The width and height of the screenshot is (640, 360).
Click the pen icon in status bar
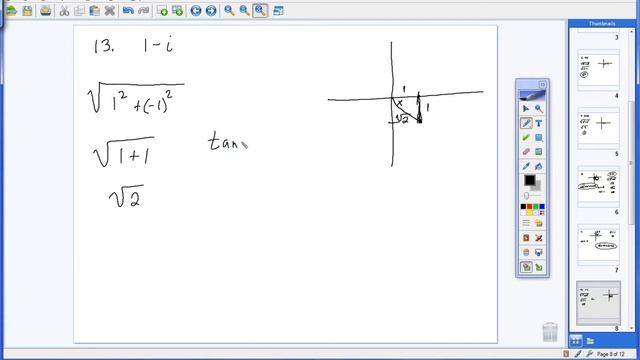578,354
